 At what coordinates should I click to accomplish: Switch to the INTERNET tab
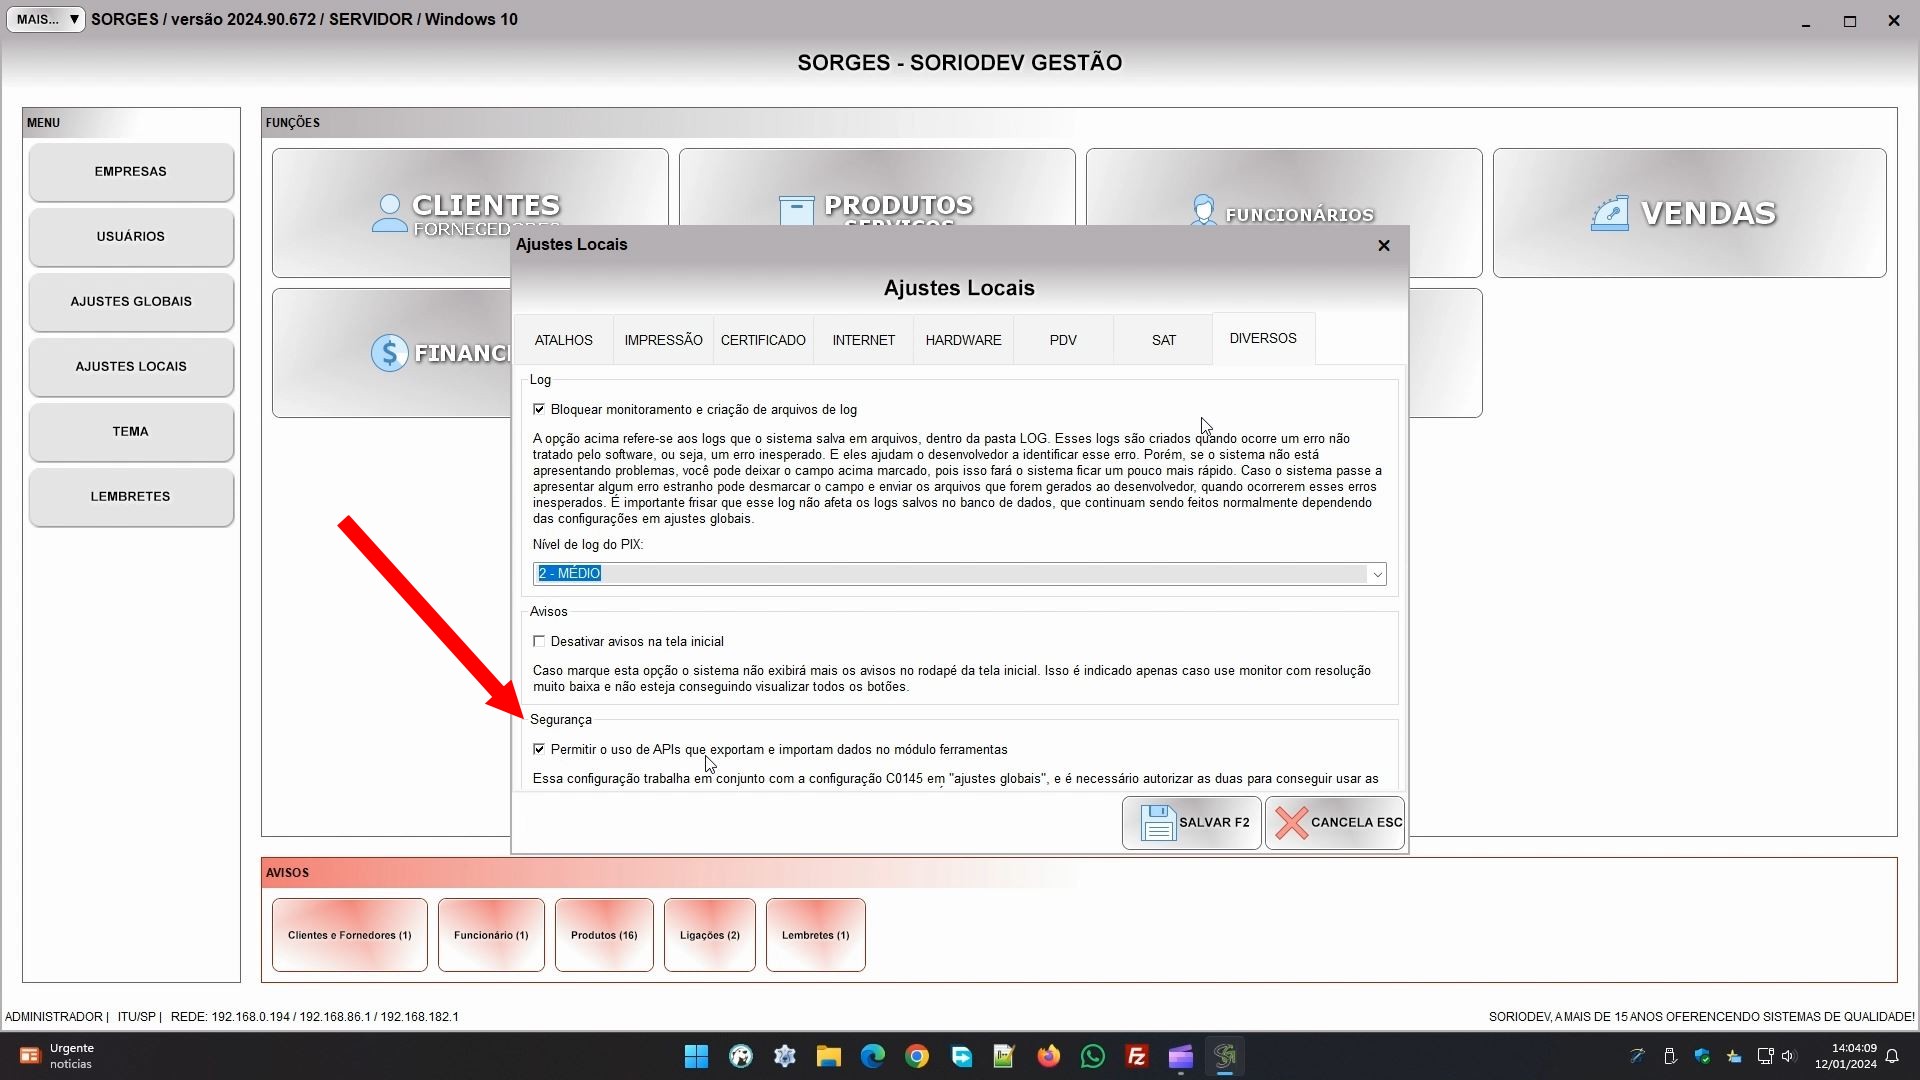863,340
